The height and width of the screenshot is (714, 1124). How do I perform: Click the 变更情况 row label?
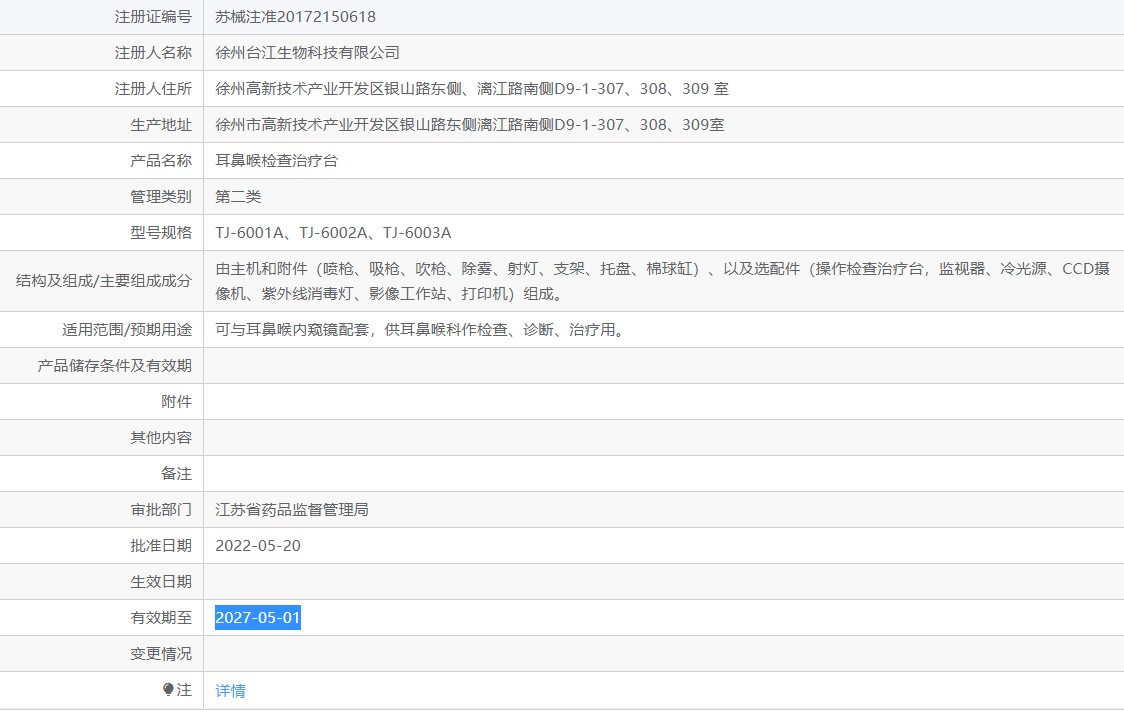click(x=161, y=653)
